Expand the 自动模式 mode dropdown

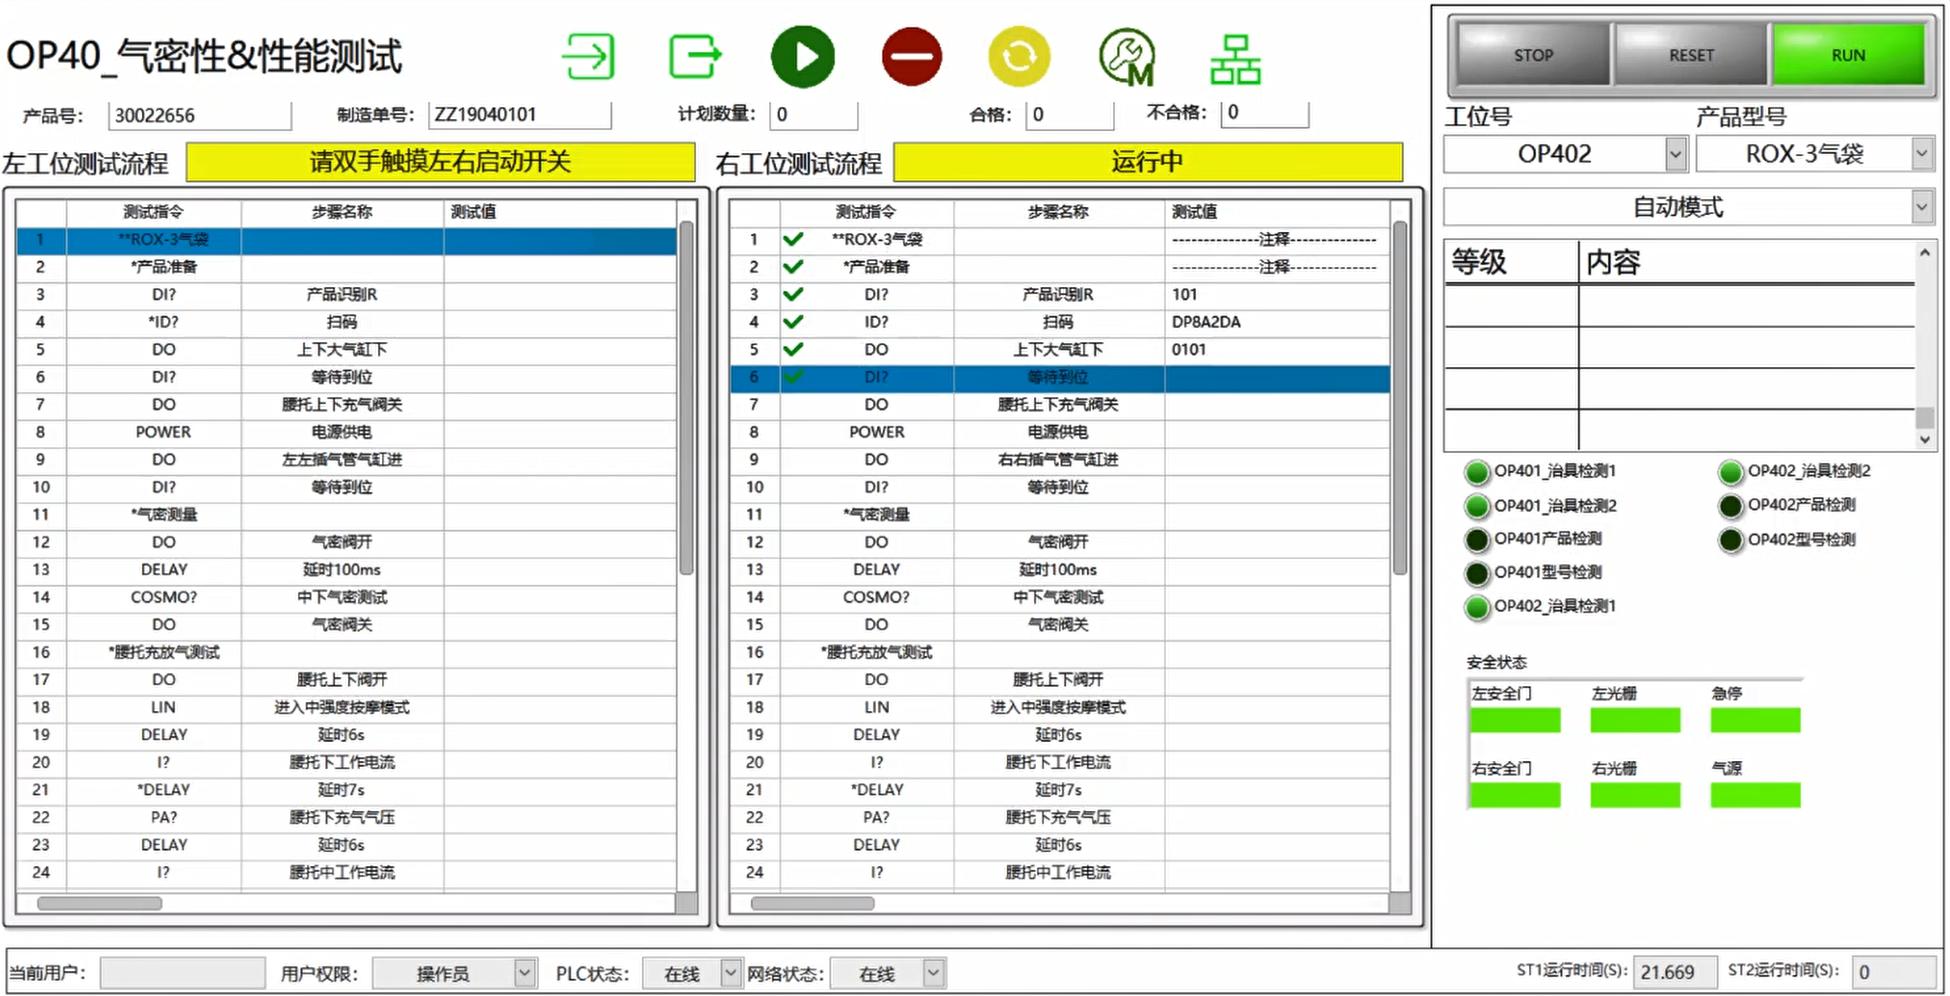[x=1921, y=207]
